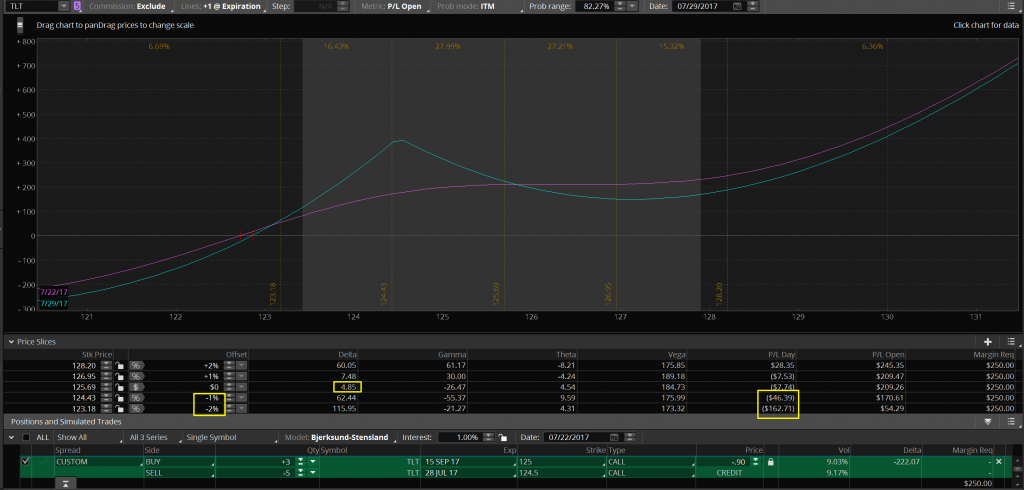The width and height of the screenshot is (1024, 490).
Task: Toggle the price lock on the -.90 trade
Action: click(770, 462)
